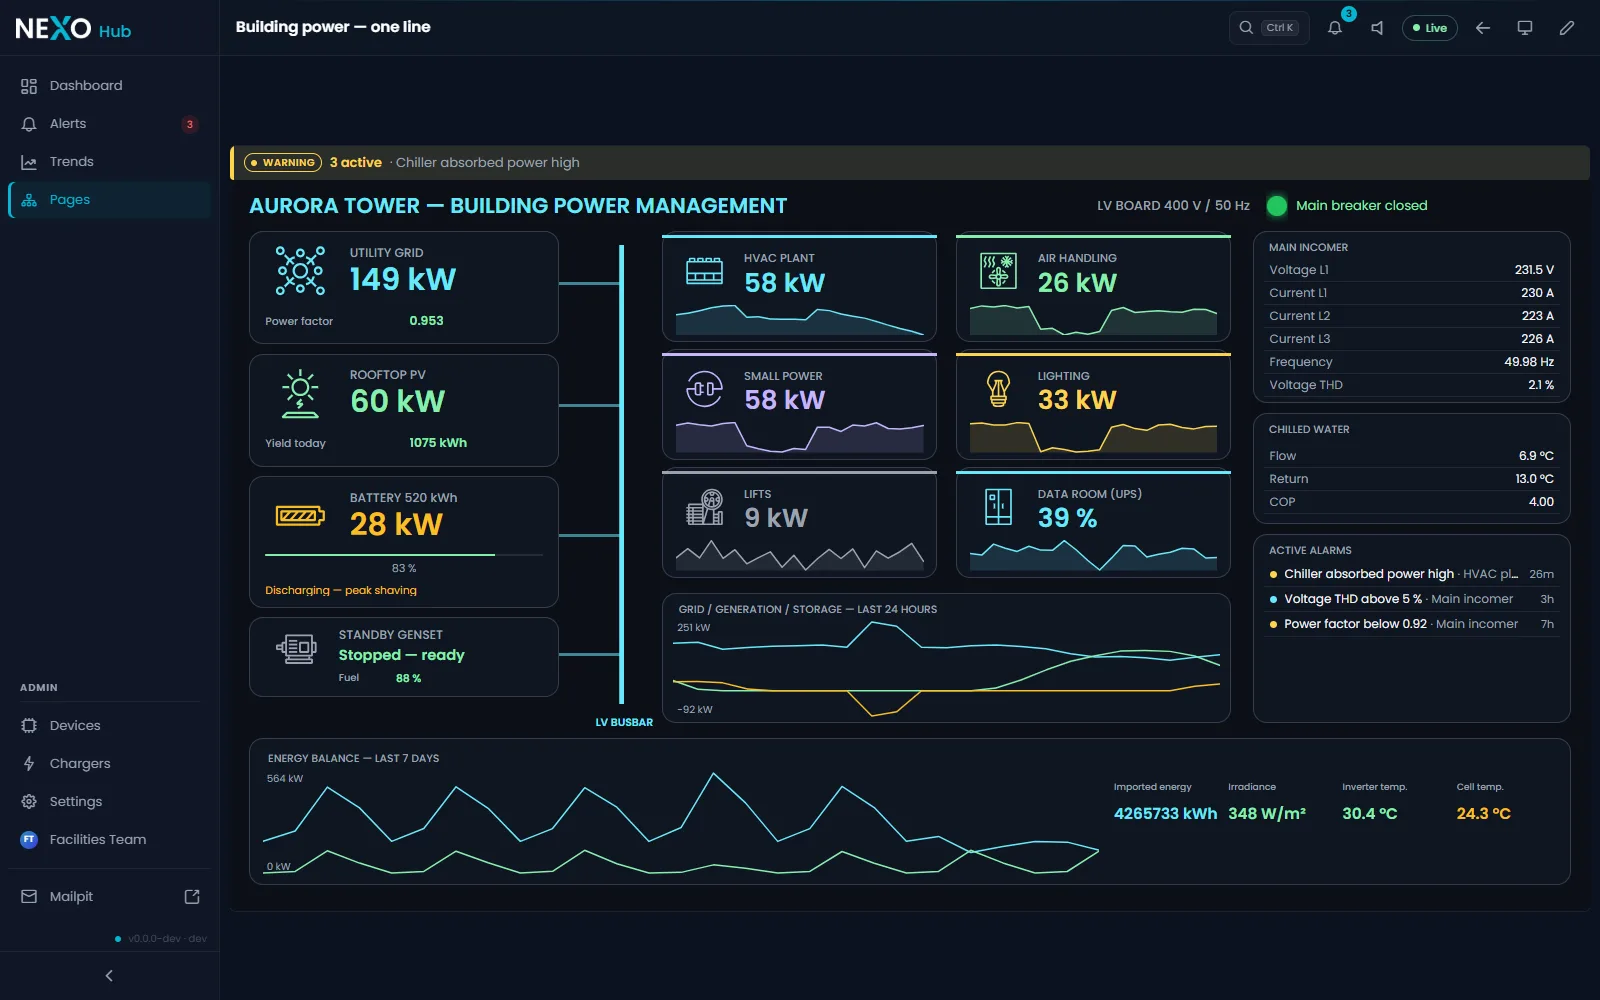Click the Power factor 0.953 value

pyautogui.click(x=426, y=321)
